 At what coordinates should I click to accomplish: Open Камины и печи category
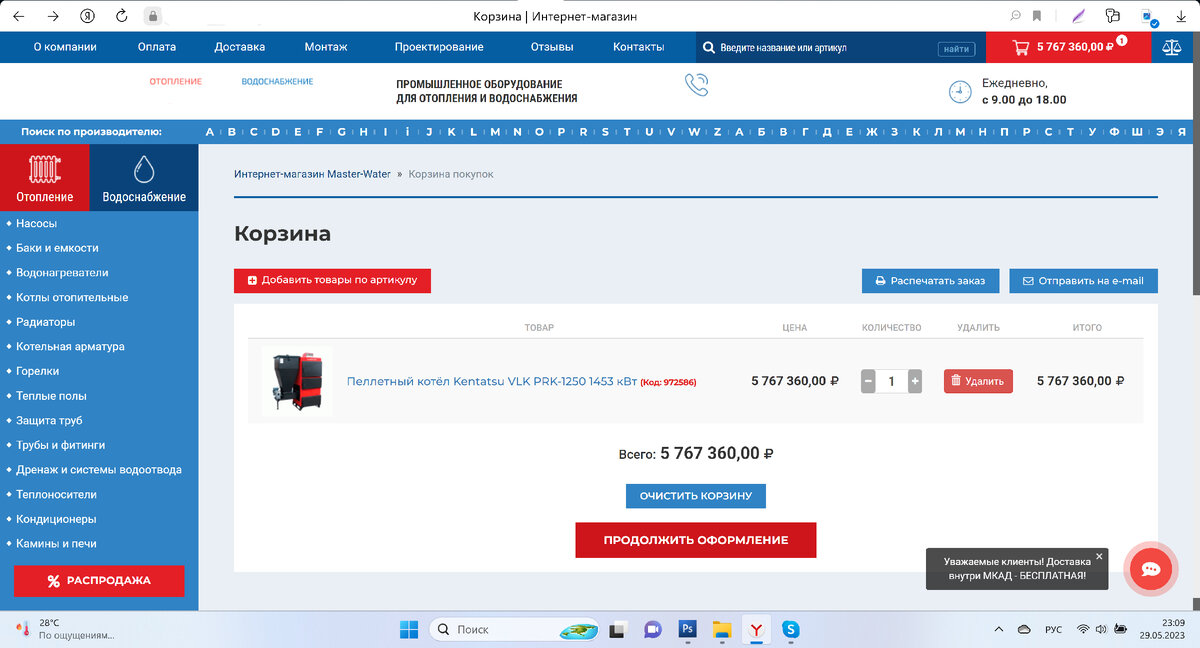pos(56,544)
